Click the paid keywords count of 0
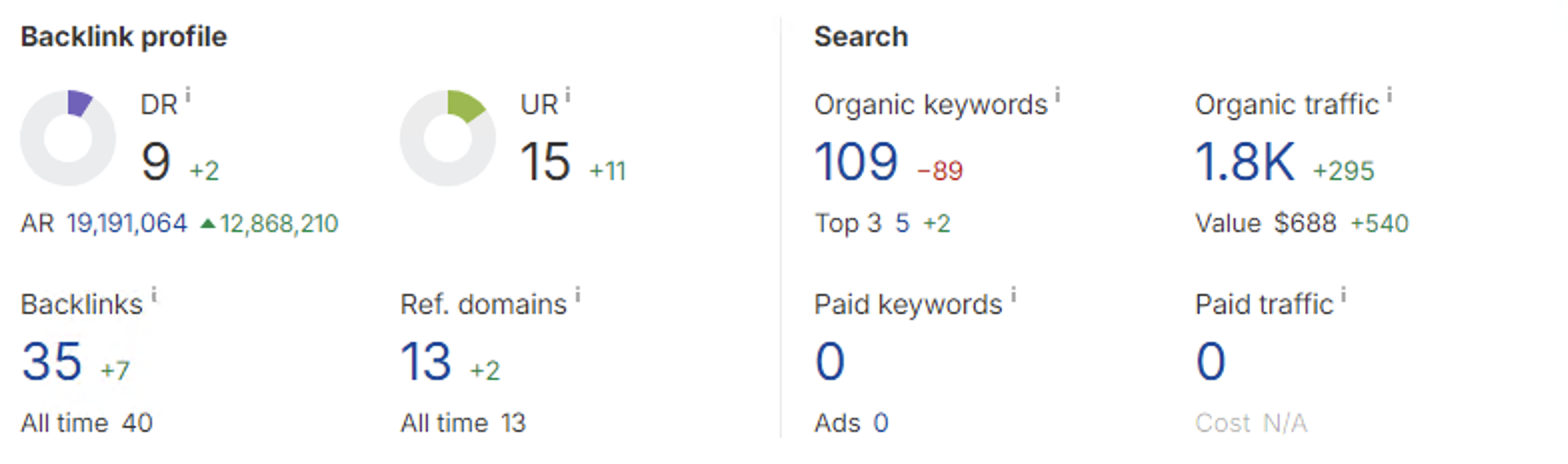 coord(830,361)
